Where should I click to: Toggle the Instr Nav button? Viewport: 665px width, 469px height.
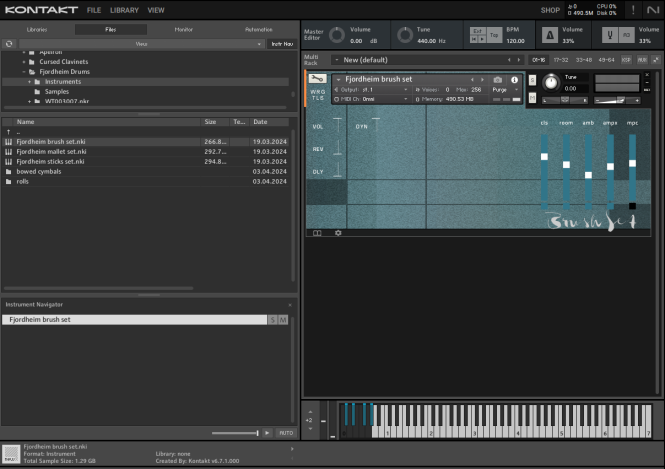282,44
